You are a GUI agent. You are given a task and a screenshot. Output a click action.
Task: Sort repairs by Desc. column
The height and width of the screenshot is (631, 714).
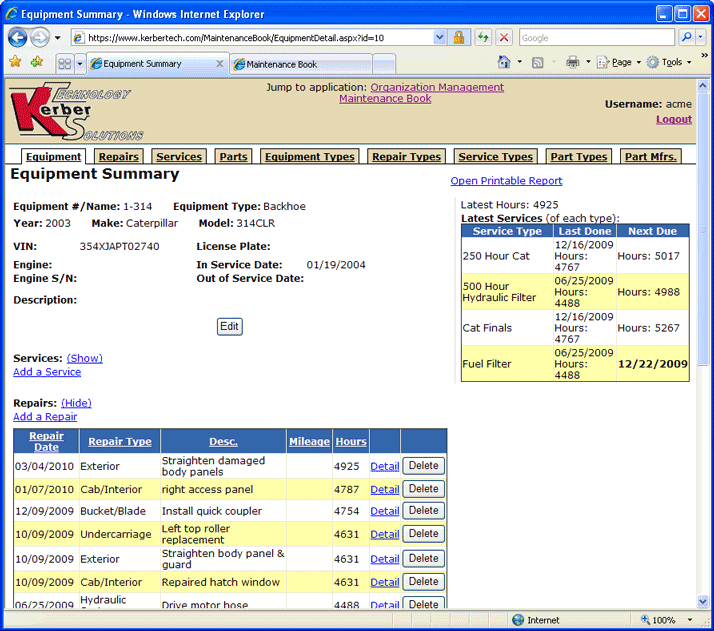click(x=223, y=441)
